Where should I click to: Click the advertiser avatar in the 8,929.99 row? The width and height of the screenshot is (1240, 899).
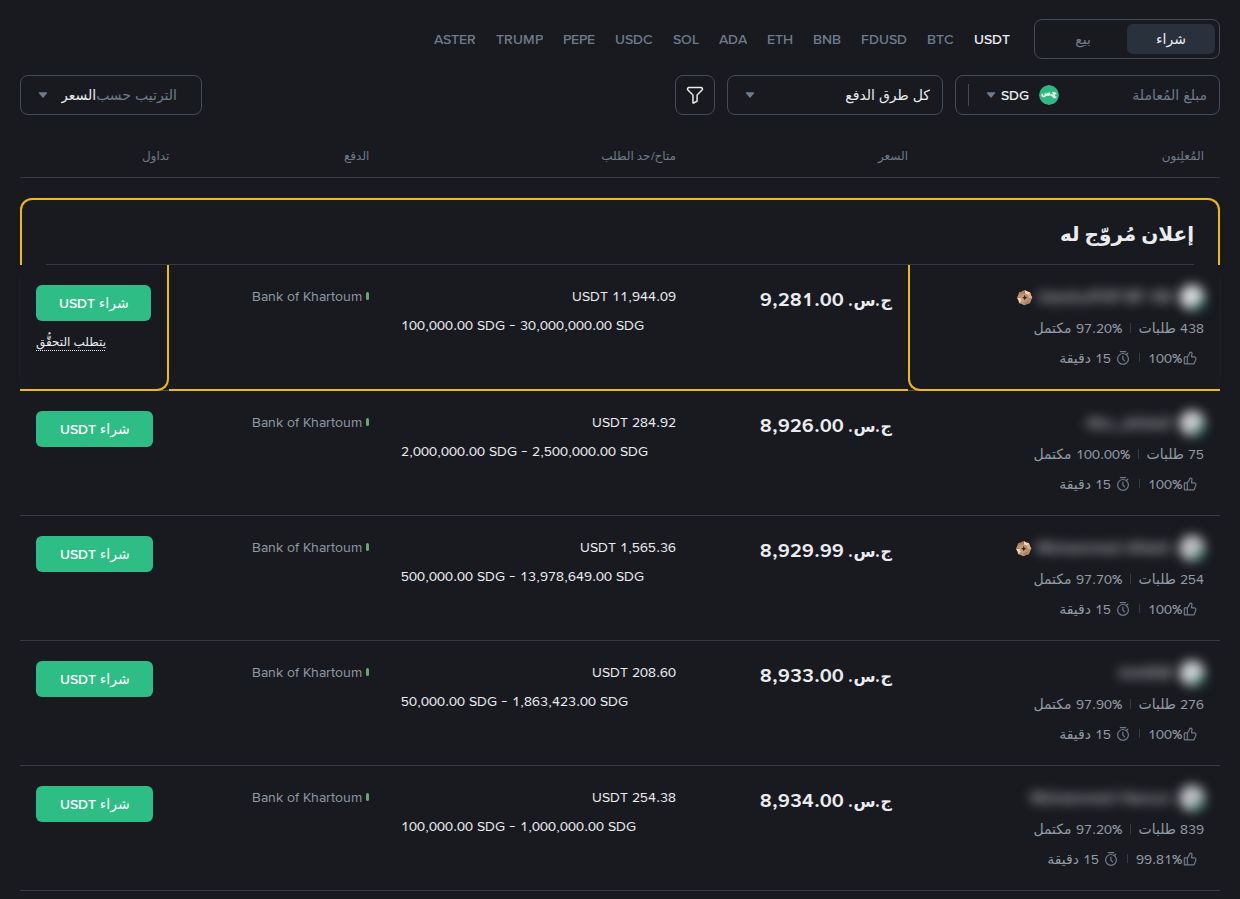[1190, 548]
